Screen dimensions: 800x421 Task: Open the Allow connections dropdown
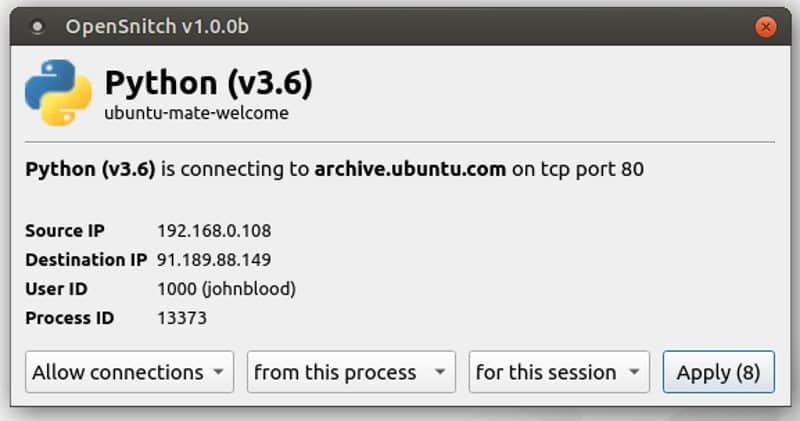[129, 372]
